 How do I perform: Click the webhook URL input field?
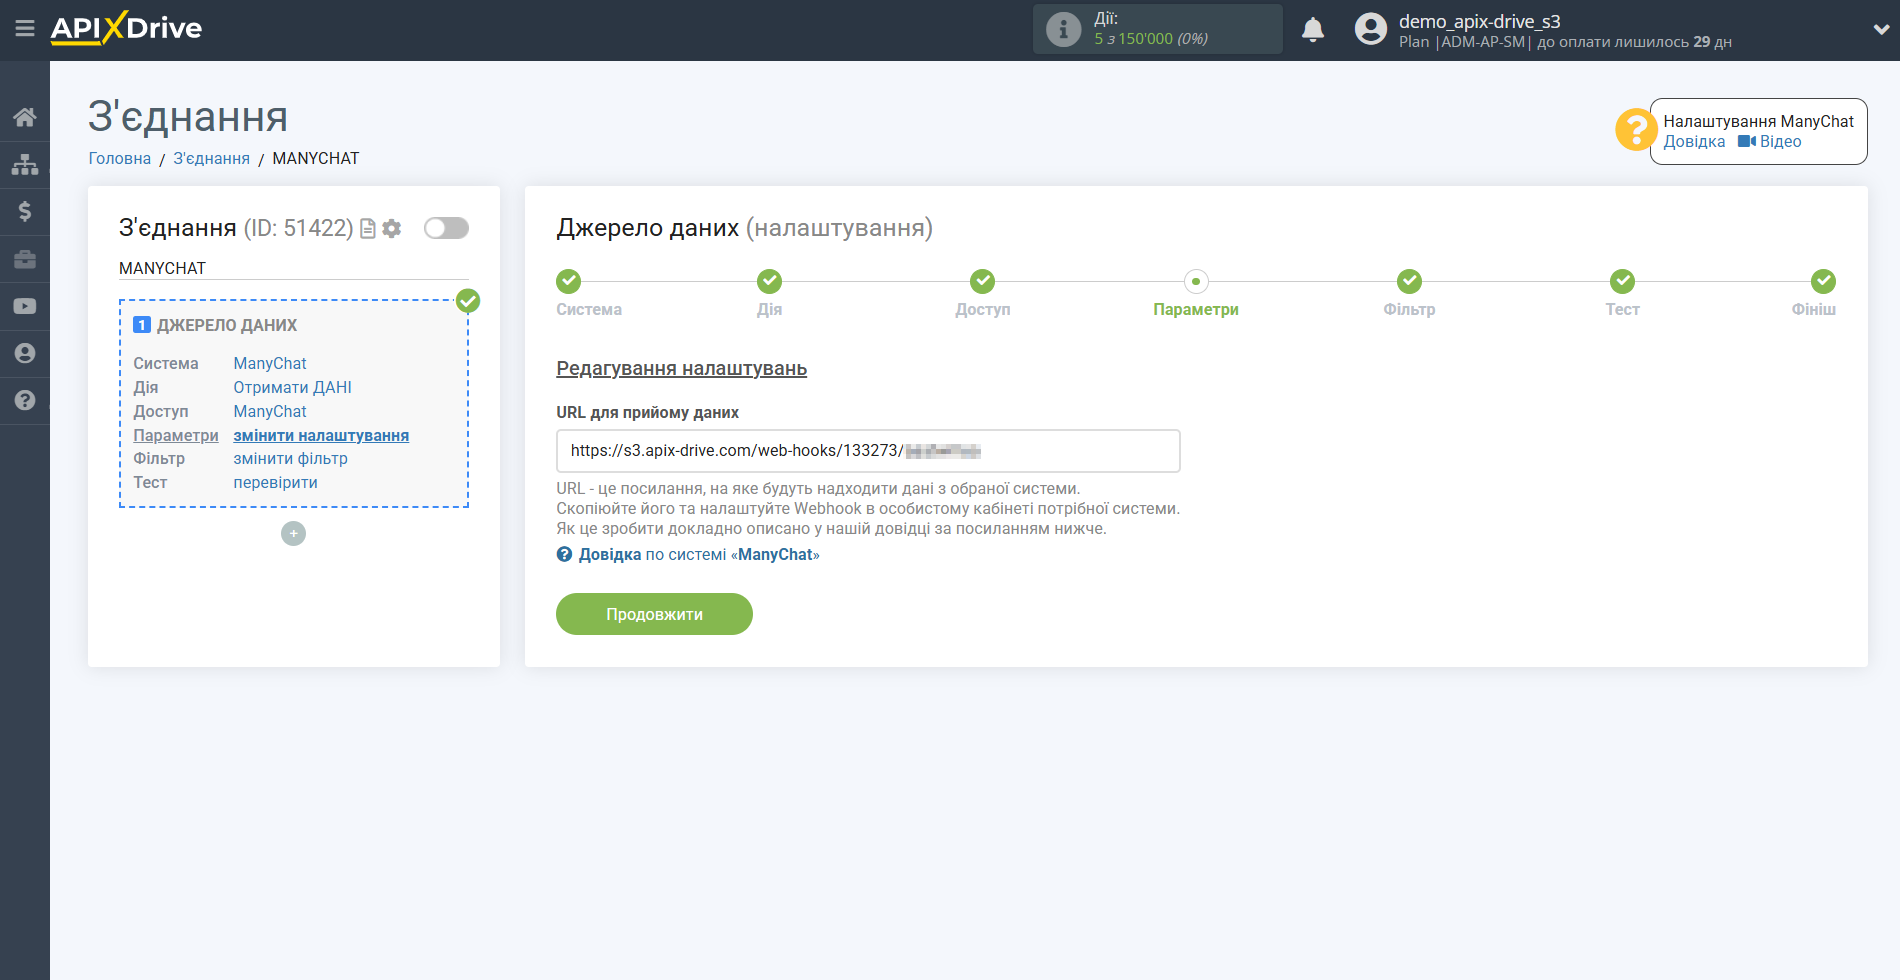click(868, 451)
